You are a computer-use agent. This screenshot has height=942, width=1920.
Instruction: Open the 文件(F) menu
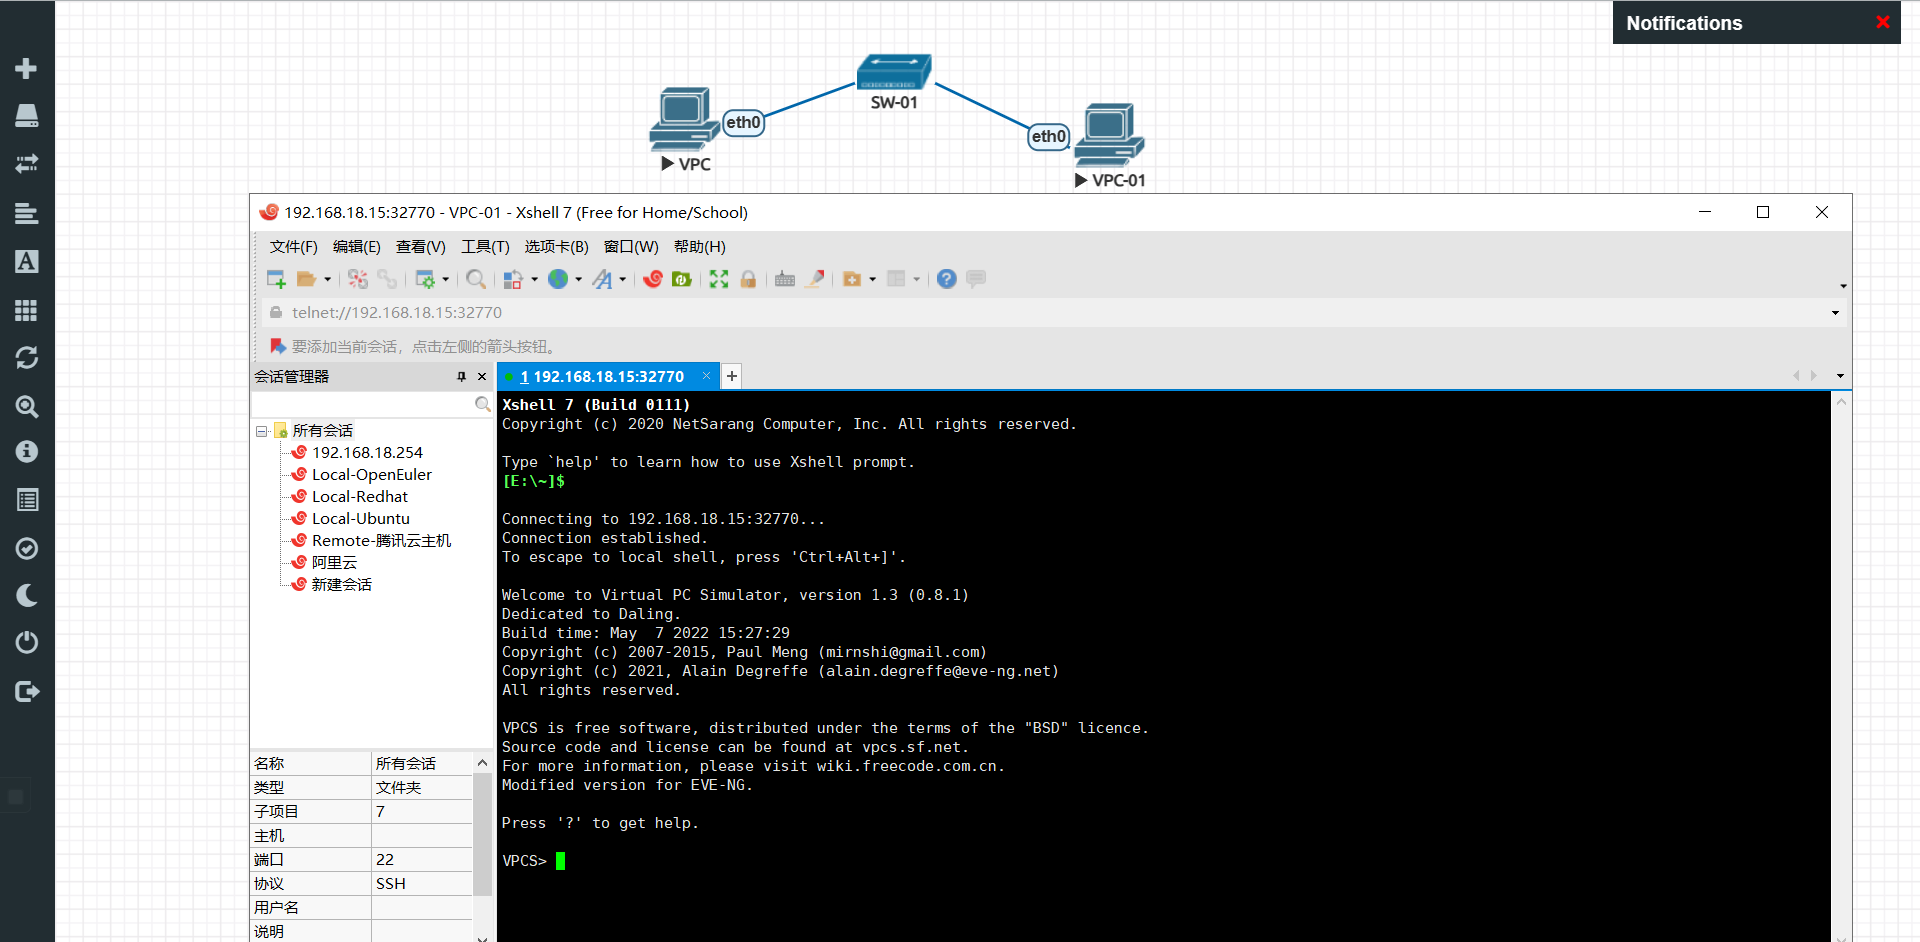(x=293, y=247)
